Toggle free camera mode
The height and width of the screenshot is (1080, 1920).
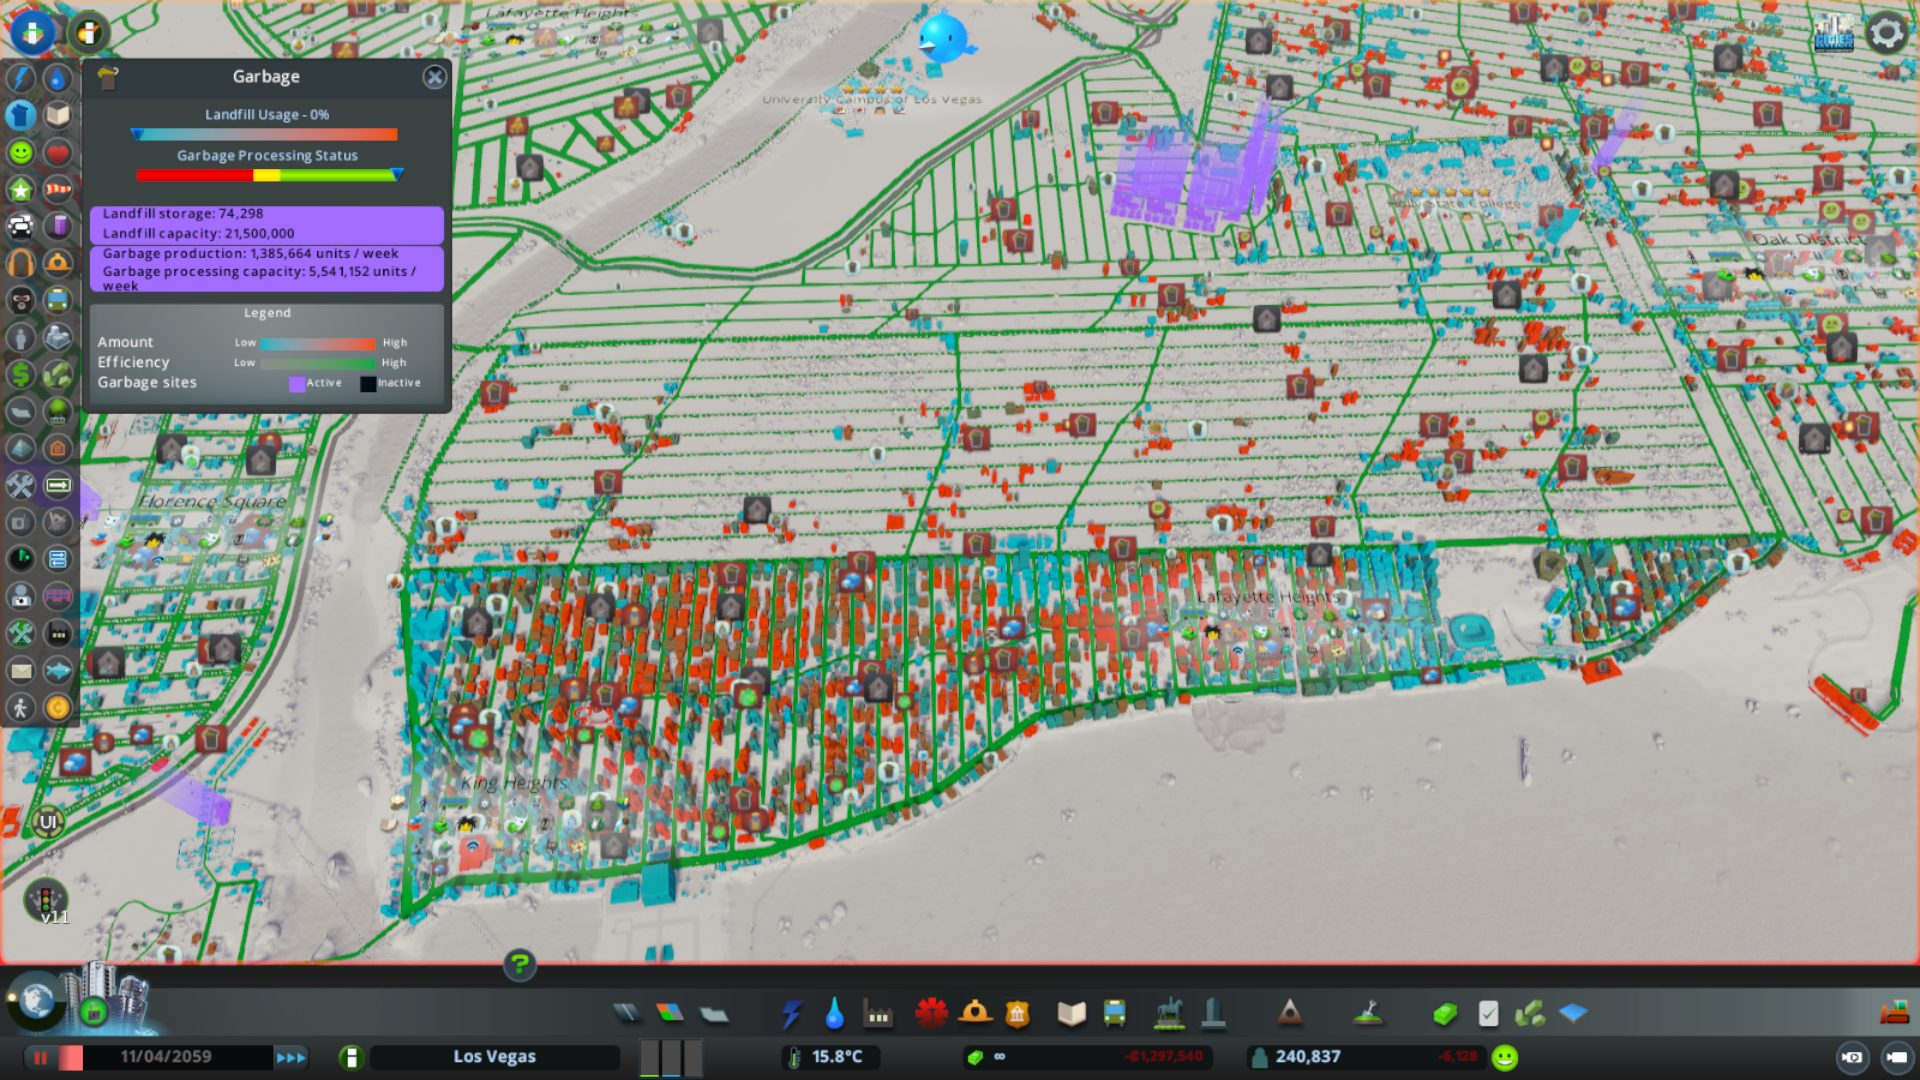tap(1896, 1057)
